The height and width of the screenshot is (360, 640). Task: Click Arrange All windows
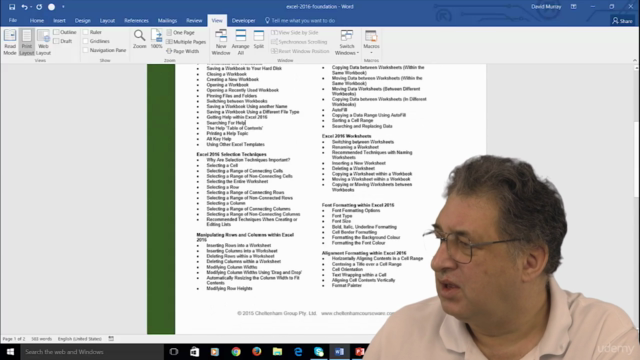pos(240,42)
